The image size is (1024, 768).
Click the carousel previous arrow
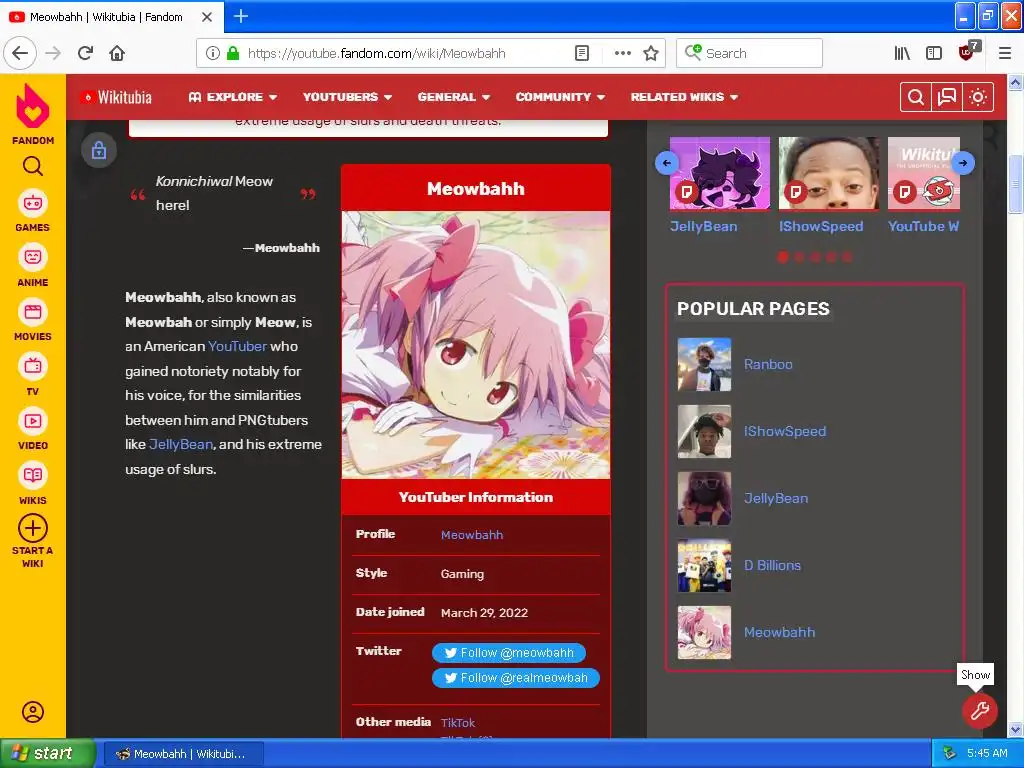click(x=666, y=163)
